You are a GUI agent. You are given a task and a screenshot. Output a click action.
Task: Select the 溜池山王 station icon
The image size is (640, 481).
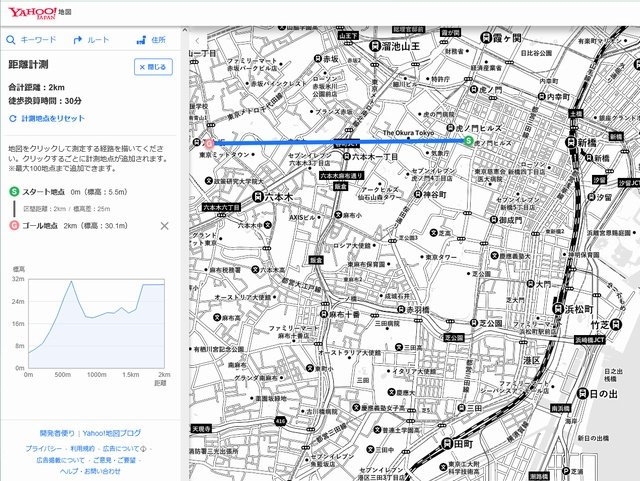tap(373, 45)
